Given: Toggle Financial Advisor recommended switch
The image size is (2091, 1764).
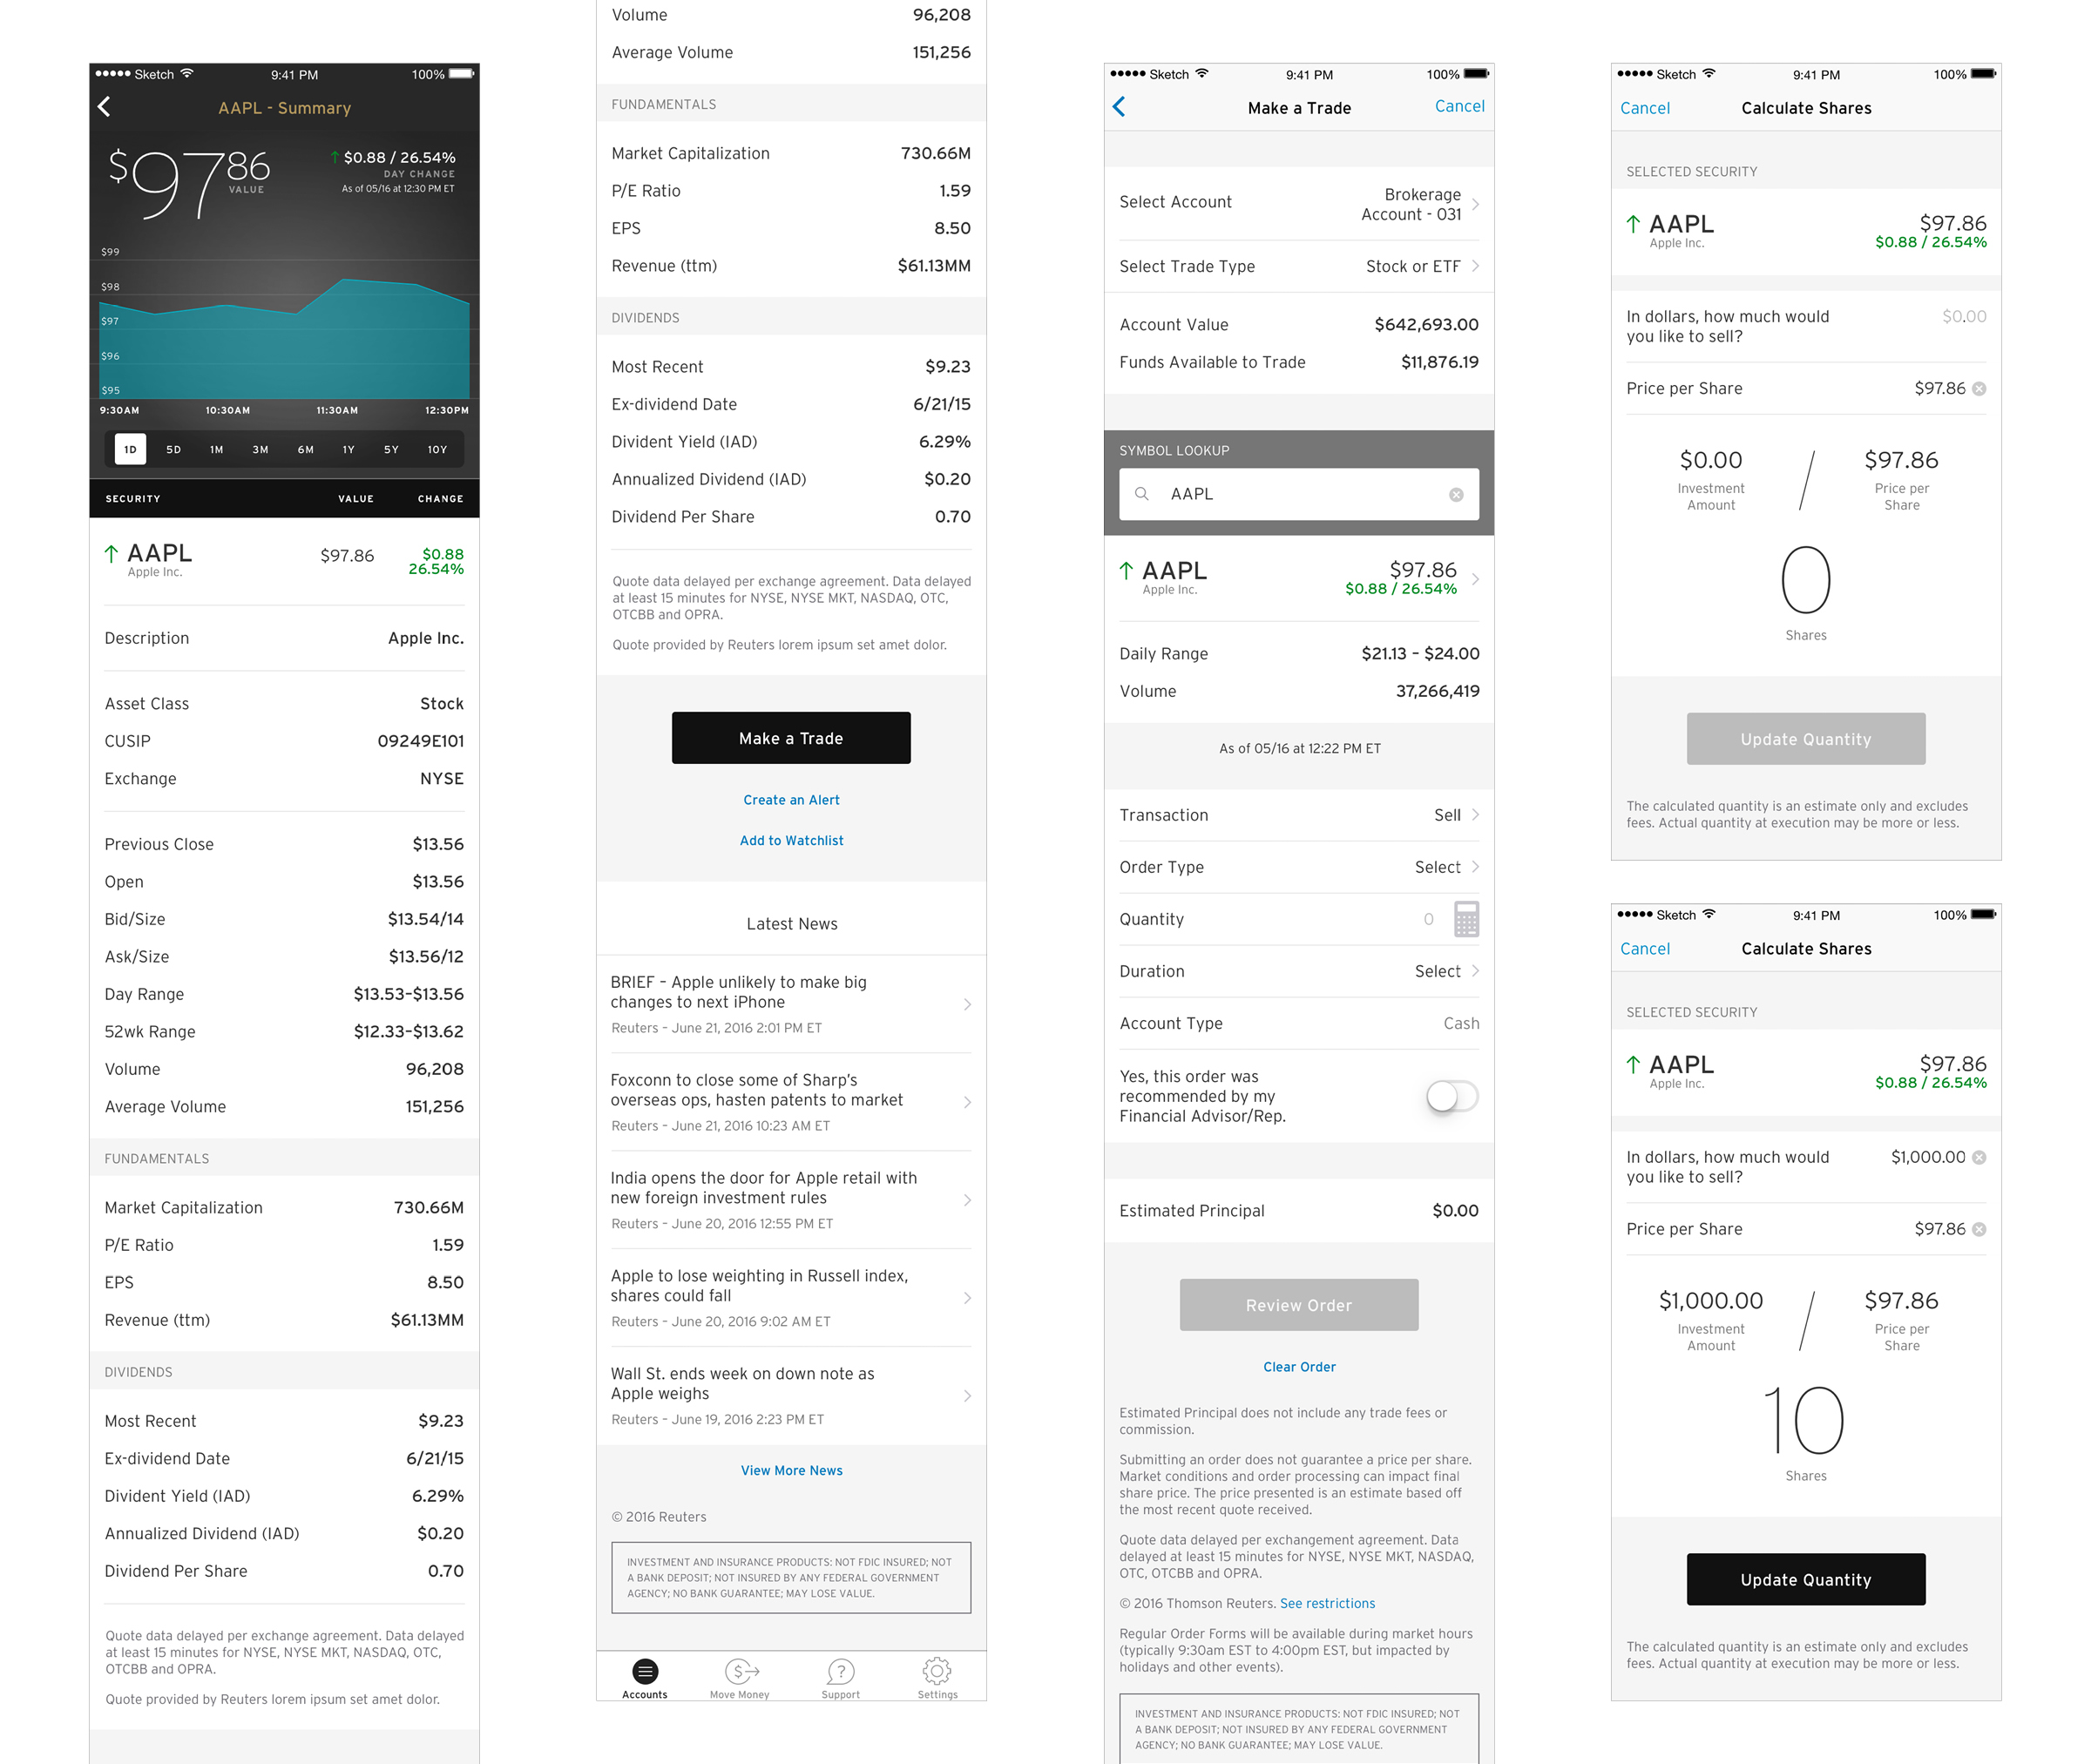Looking at the screenshot, I should [x=1452, y=1096].
